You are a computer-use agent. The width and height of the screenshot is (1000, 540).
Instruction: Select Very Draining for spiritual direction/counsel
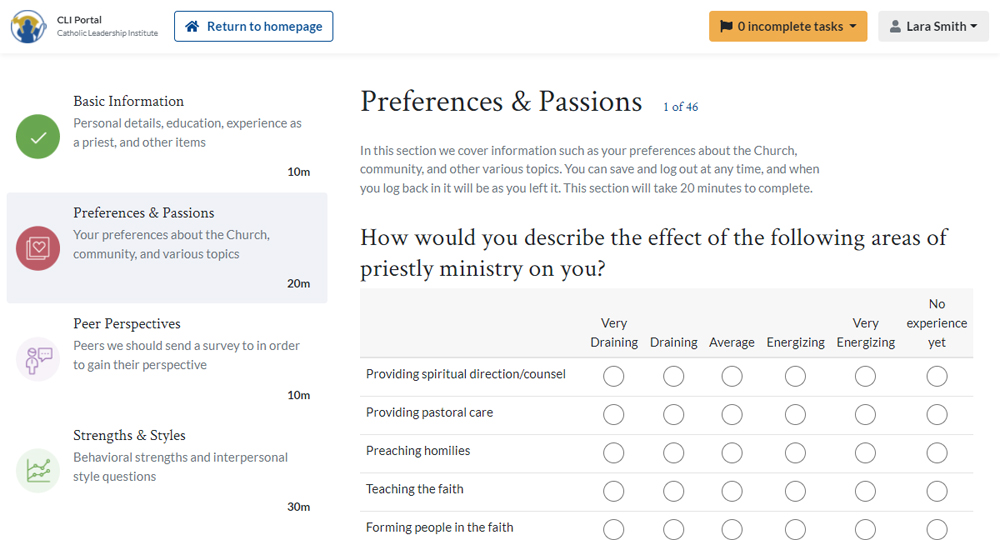point(614,376)
